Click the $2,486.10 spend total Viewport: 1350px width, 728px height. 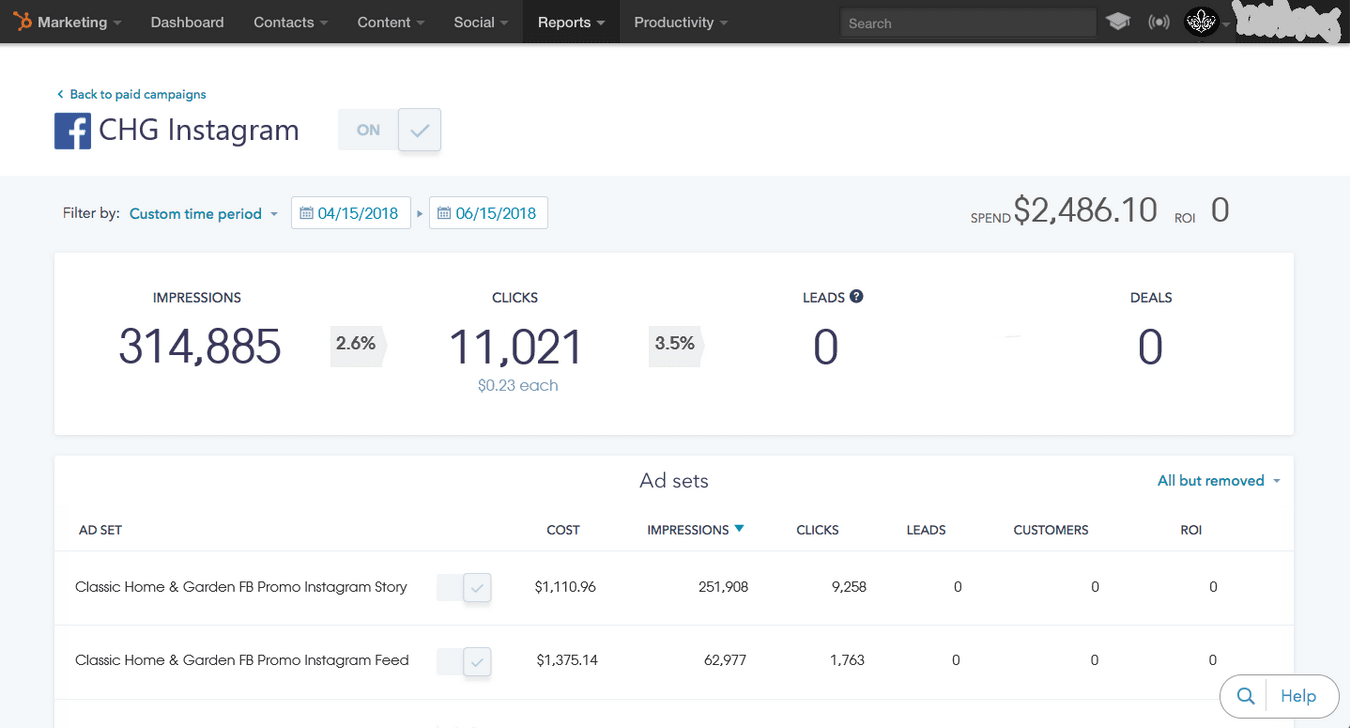pos(1085,210)
